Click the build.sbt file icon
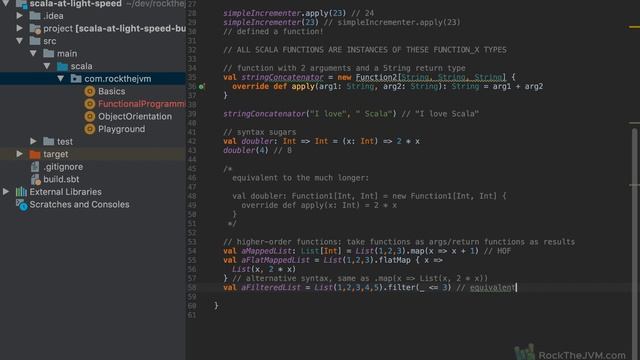This screenshot has height=360, width=640. (x=36, y=179)
